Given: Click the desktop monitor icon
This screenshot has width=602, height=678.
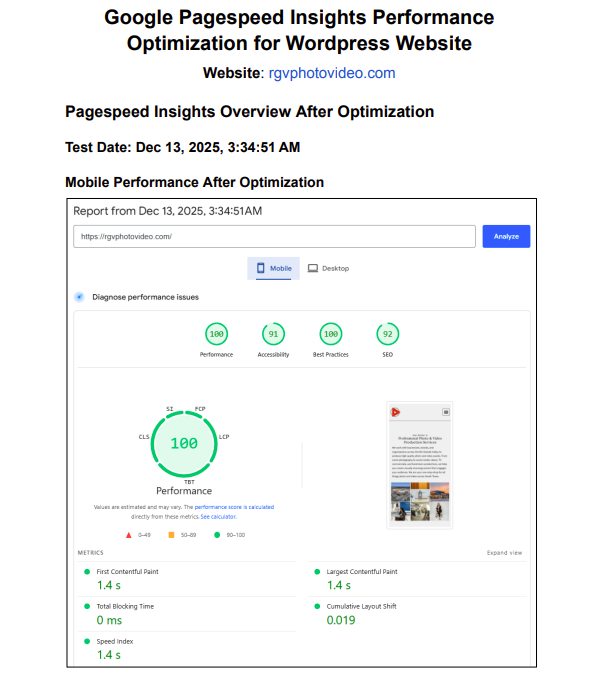Looking at the screenshot, I should 313,269.
